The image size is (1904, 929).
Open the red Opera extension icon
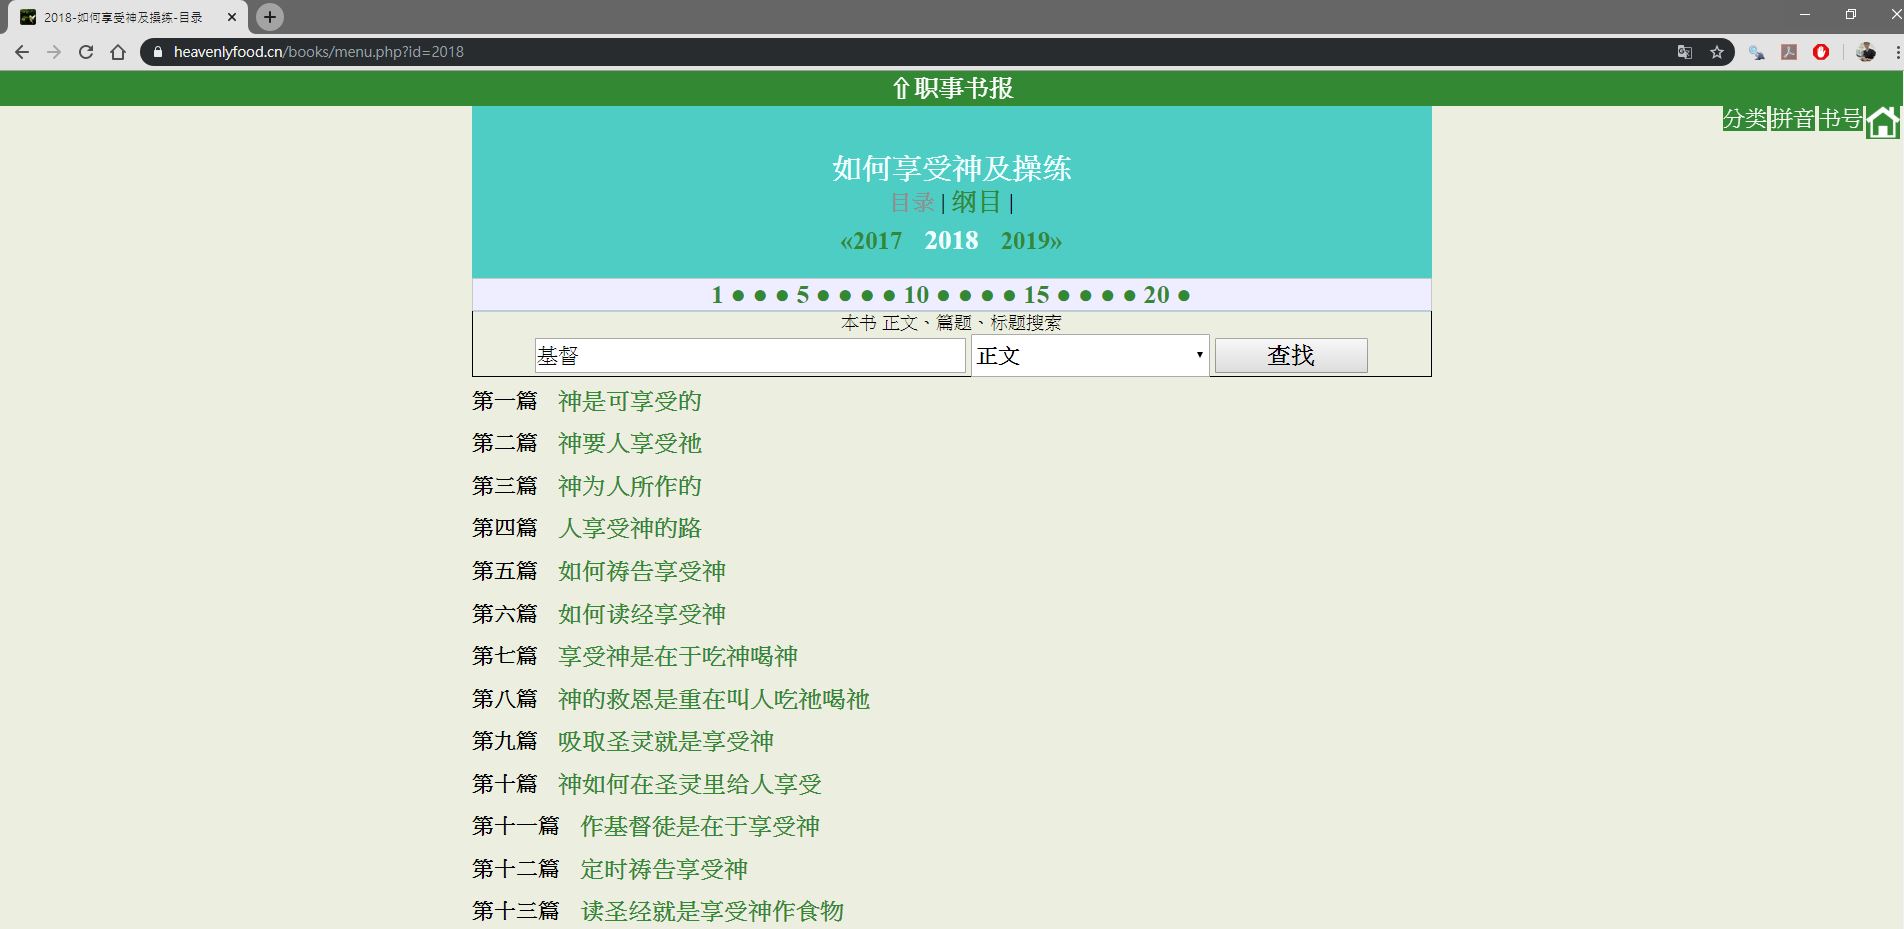coord(1821,52)
